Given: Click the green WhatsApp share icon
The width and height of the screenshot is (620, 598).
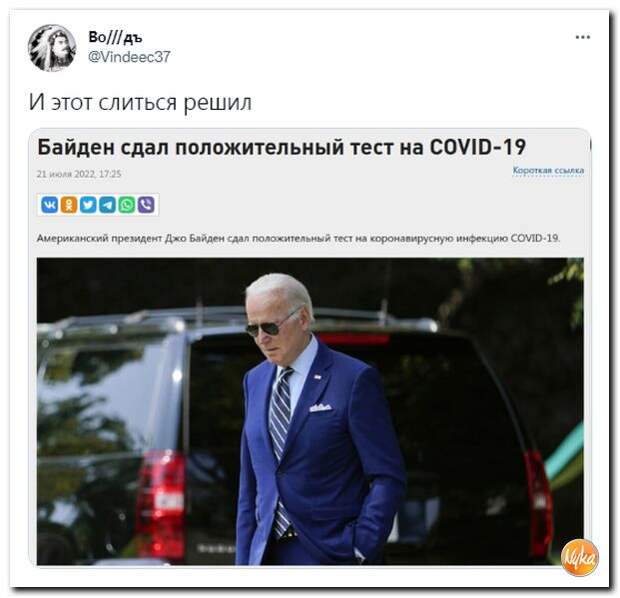Looking at the screenshot, I should (127, 205).
